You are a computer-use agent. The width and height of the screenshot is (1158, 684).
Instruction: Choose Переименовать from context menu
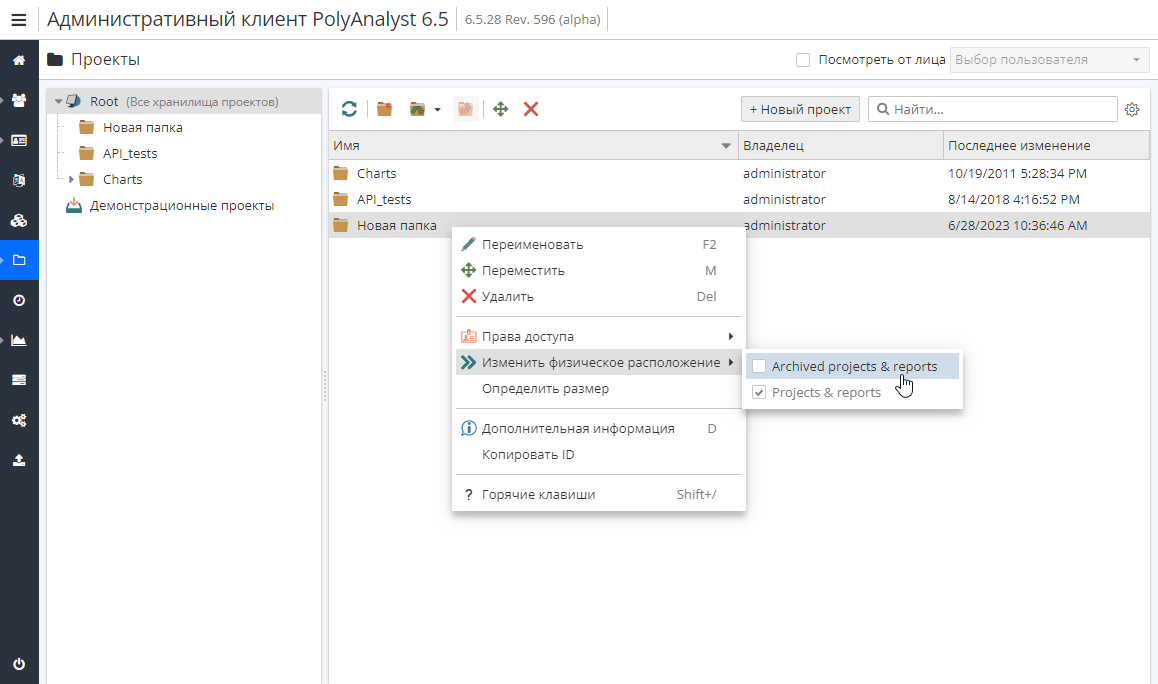[x=599, y=244]
